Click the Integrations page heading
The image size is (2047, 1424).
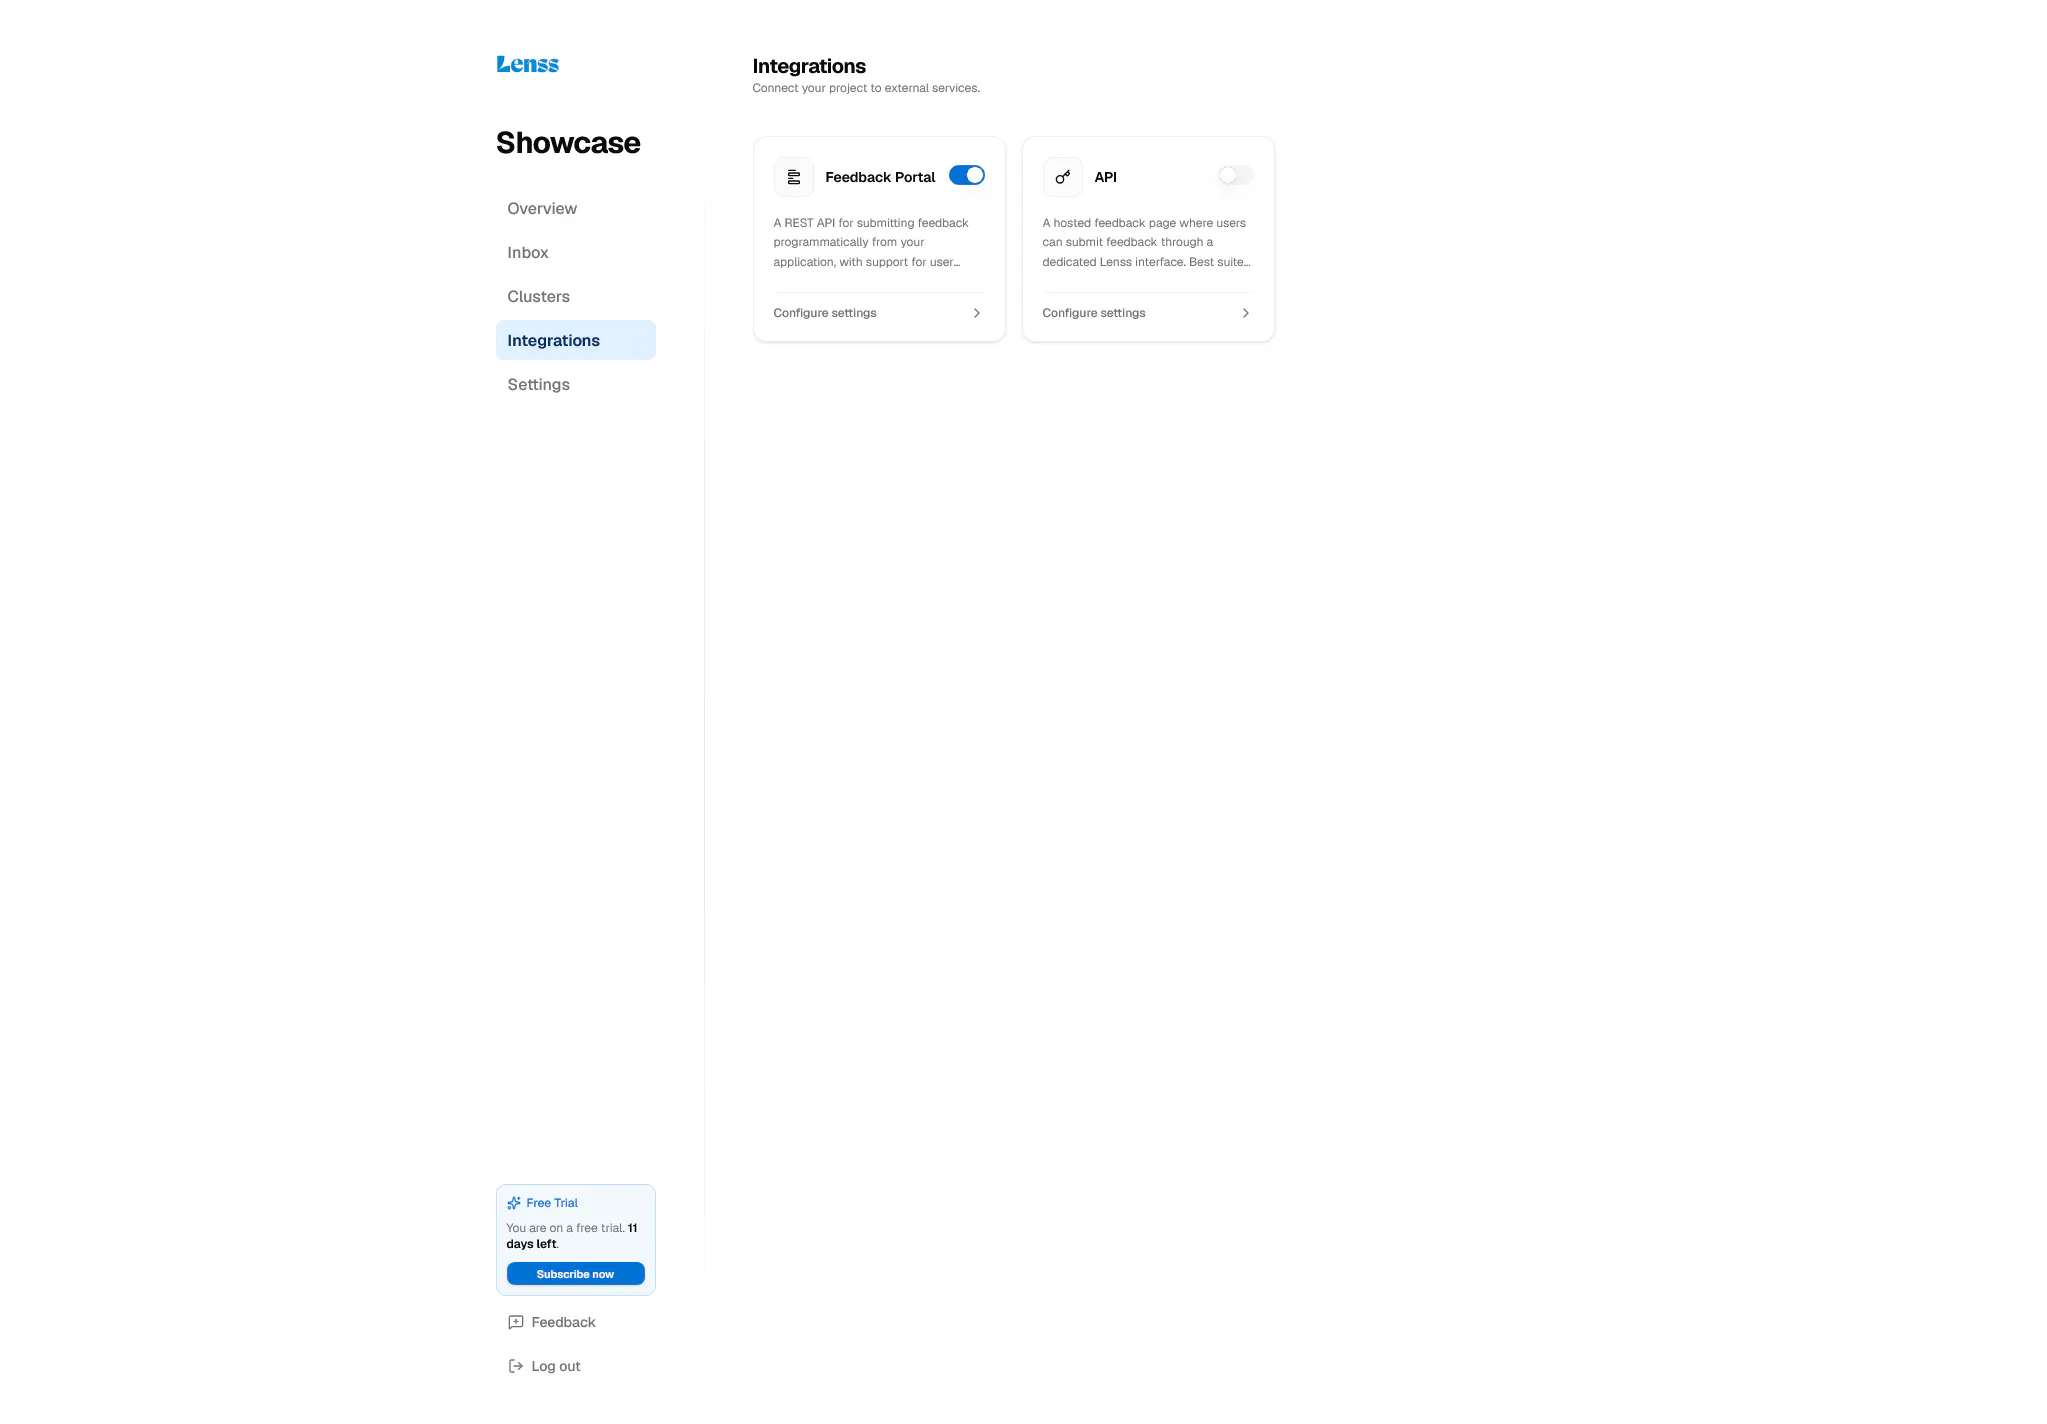[x=809, y=66]
